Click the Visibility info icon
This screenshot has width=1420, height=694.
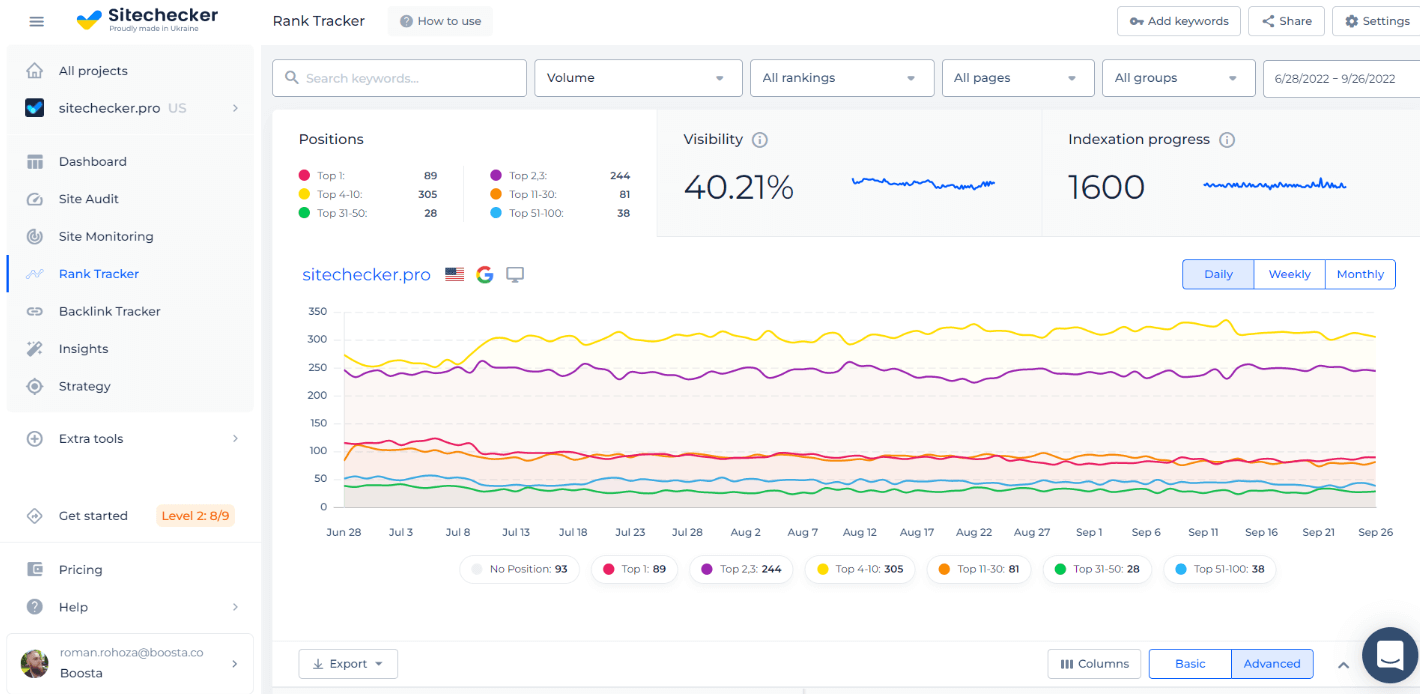(x=760, y=140)
